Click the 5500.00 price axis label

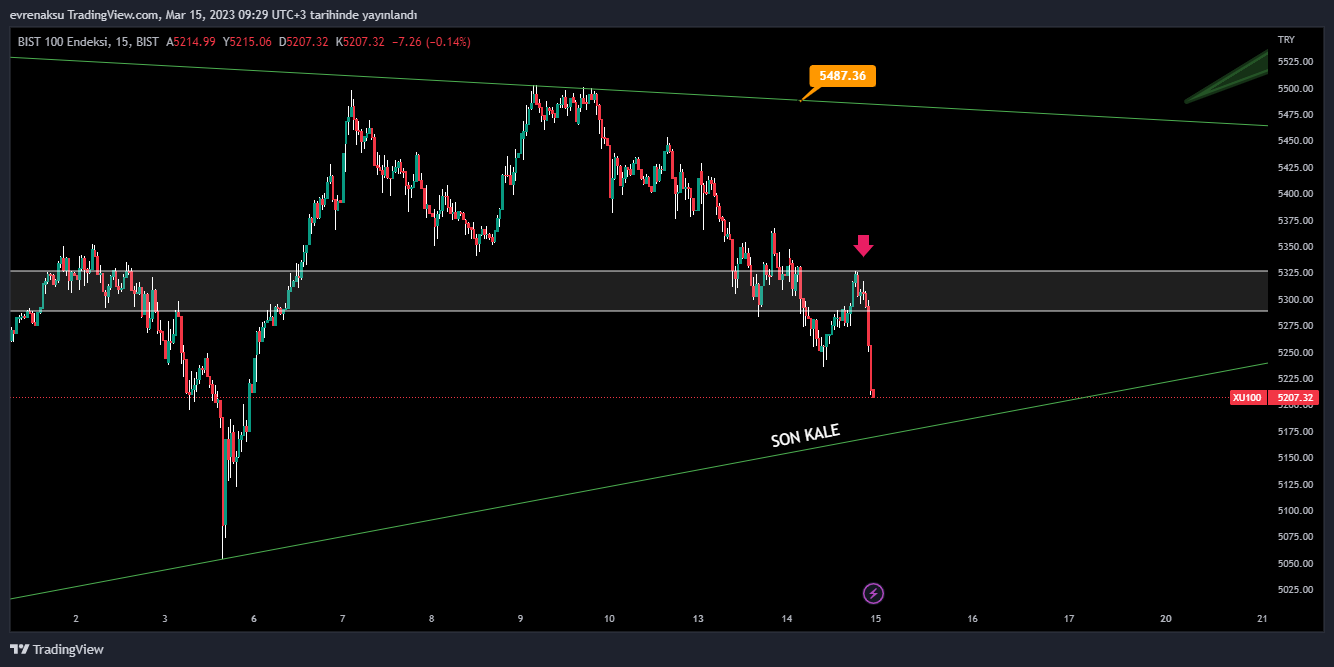pos(1294,89)
